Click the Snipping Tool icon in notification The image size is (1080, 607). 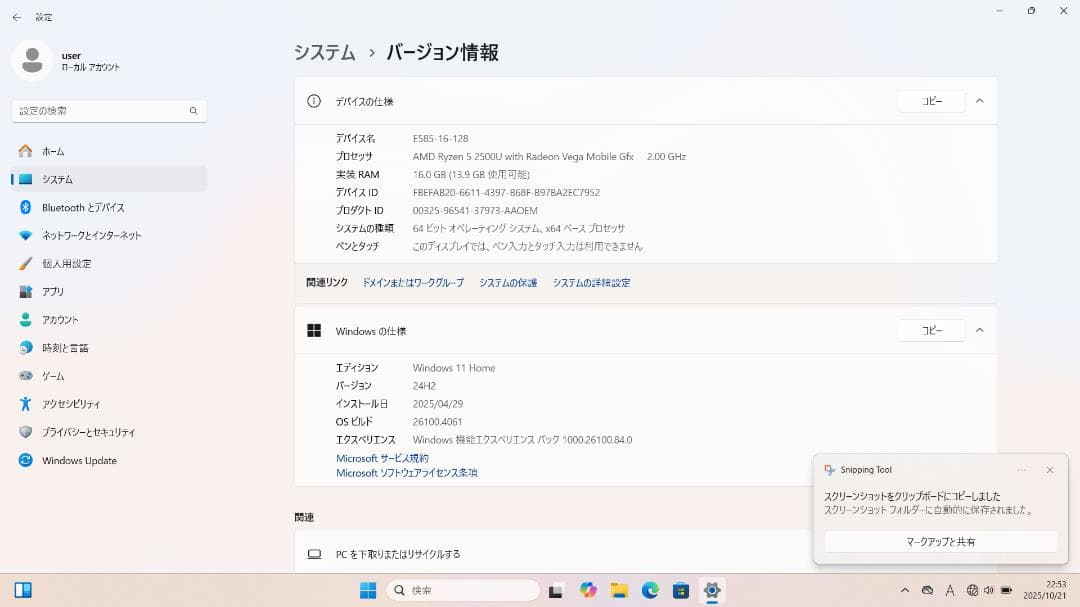coord(829,470)
